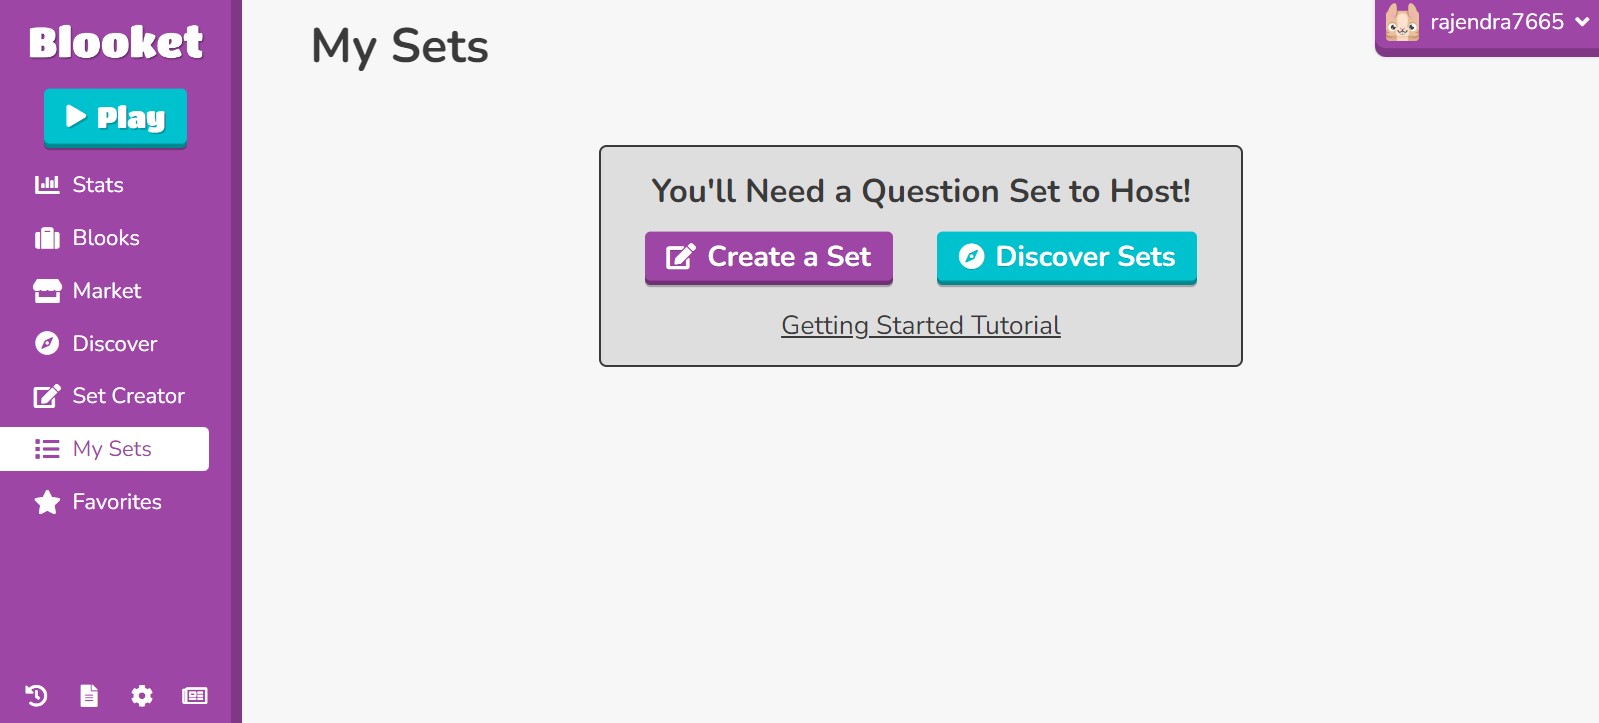
Task: Click the Set Creator edit icon
Action: (47, 396)
